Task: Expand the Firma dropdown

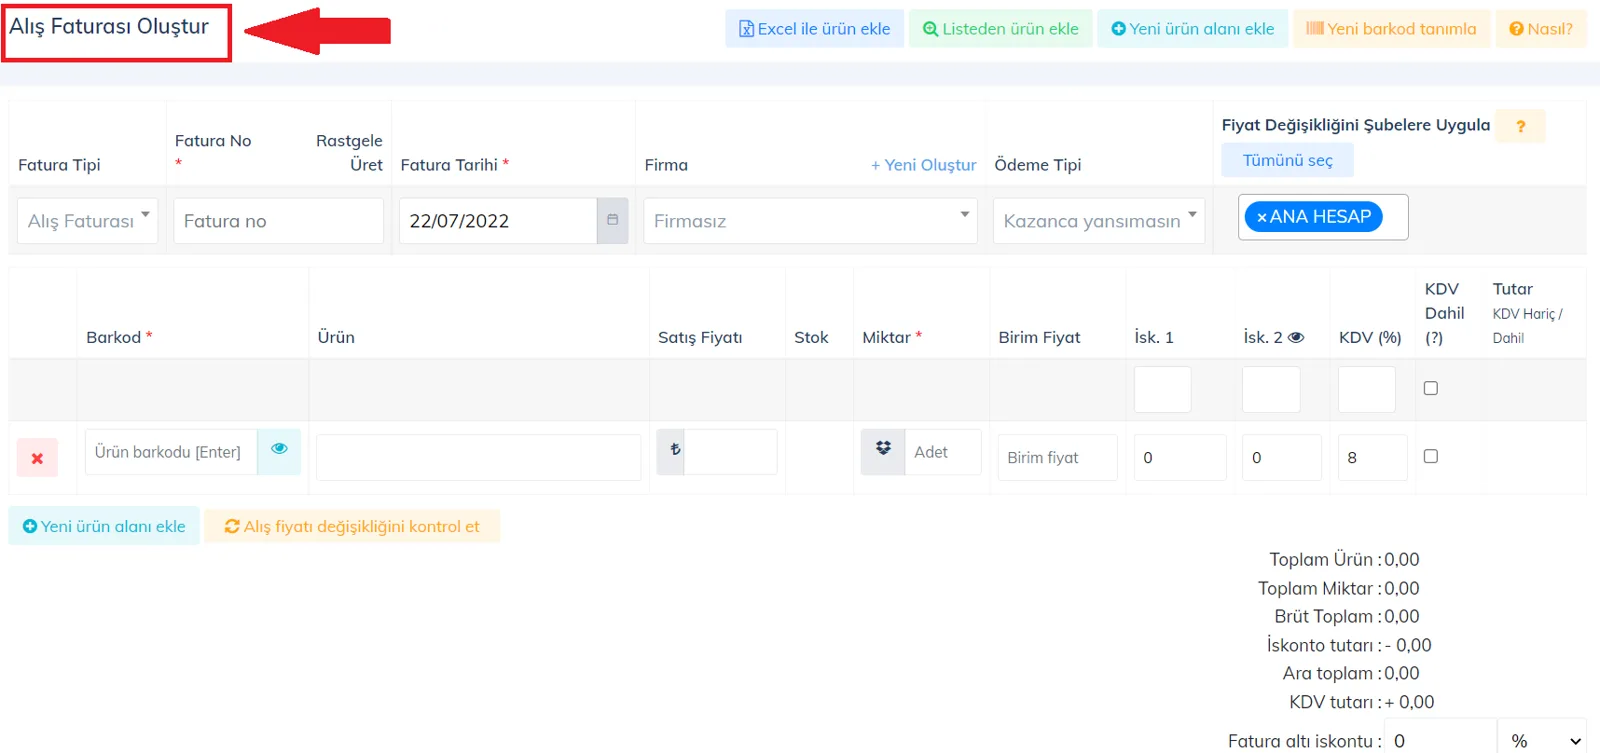Action: tap(810, 221)
